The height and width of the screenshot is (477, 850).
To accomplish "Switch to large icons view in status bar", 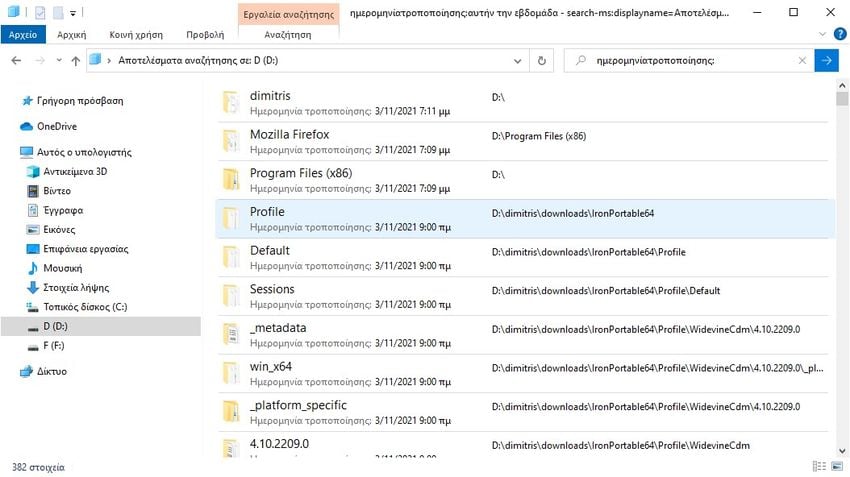I will click(836, 467).
